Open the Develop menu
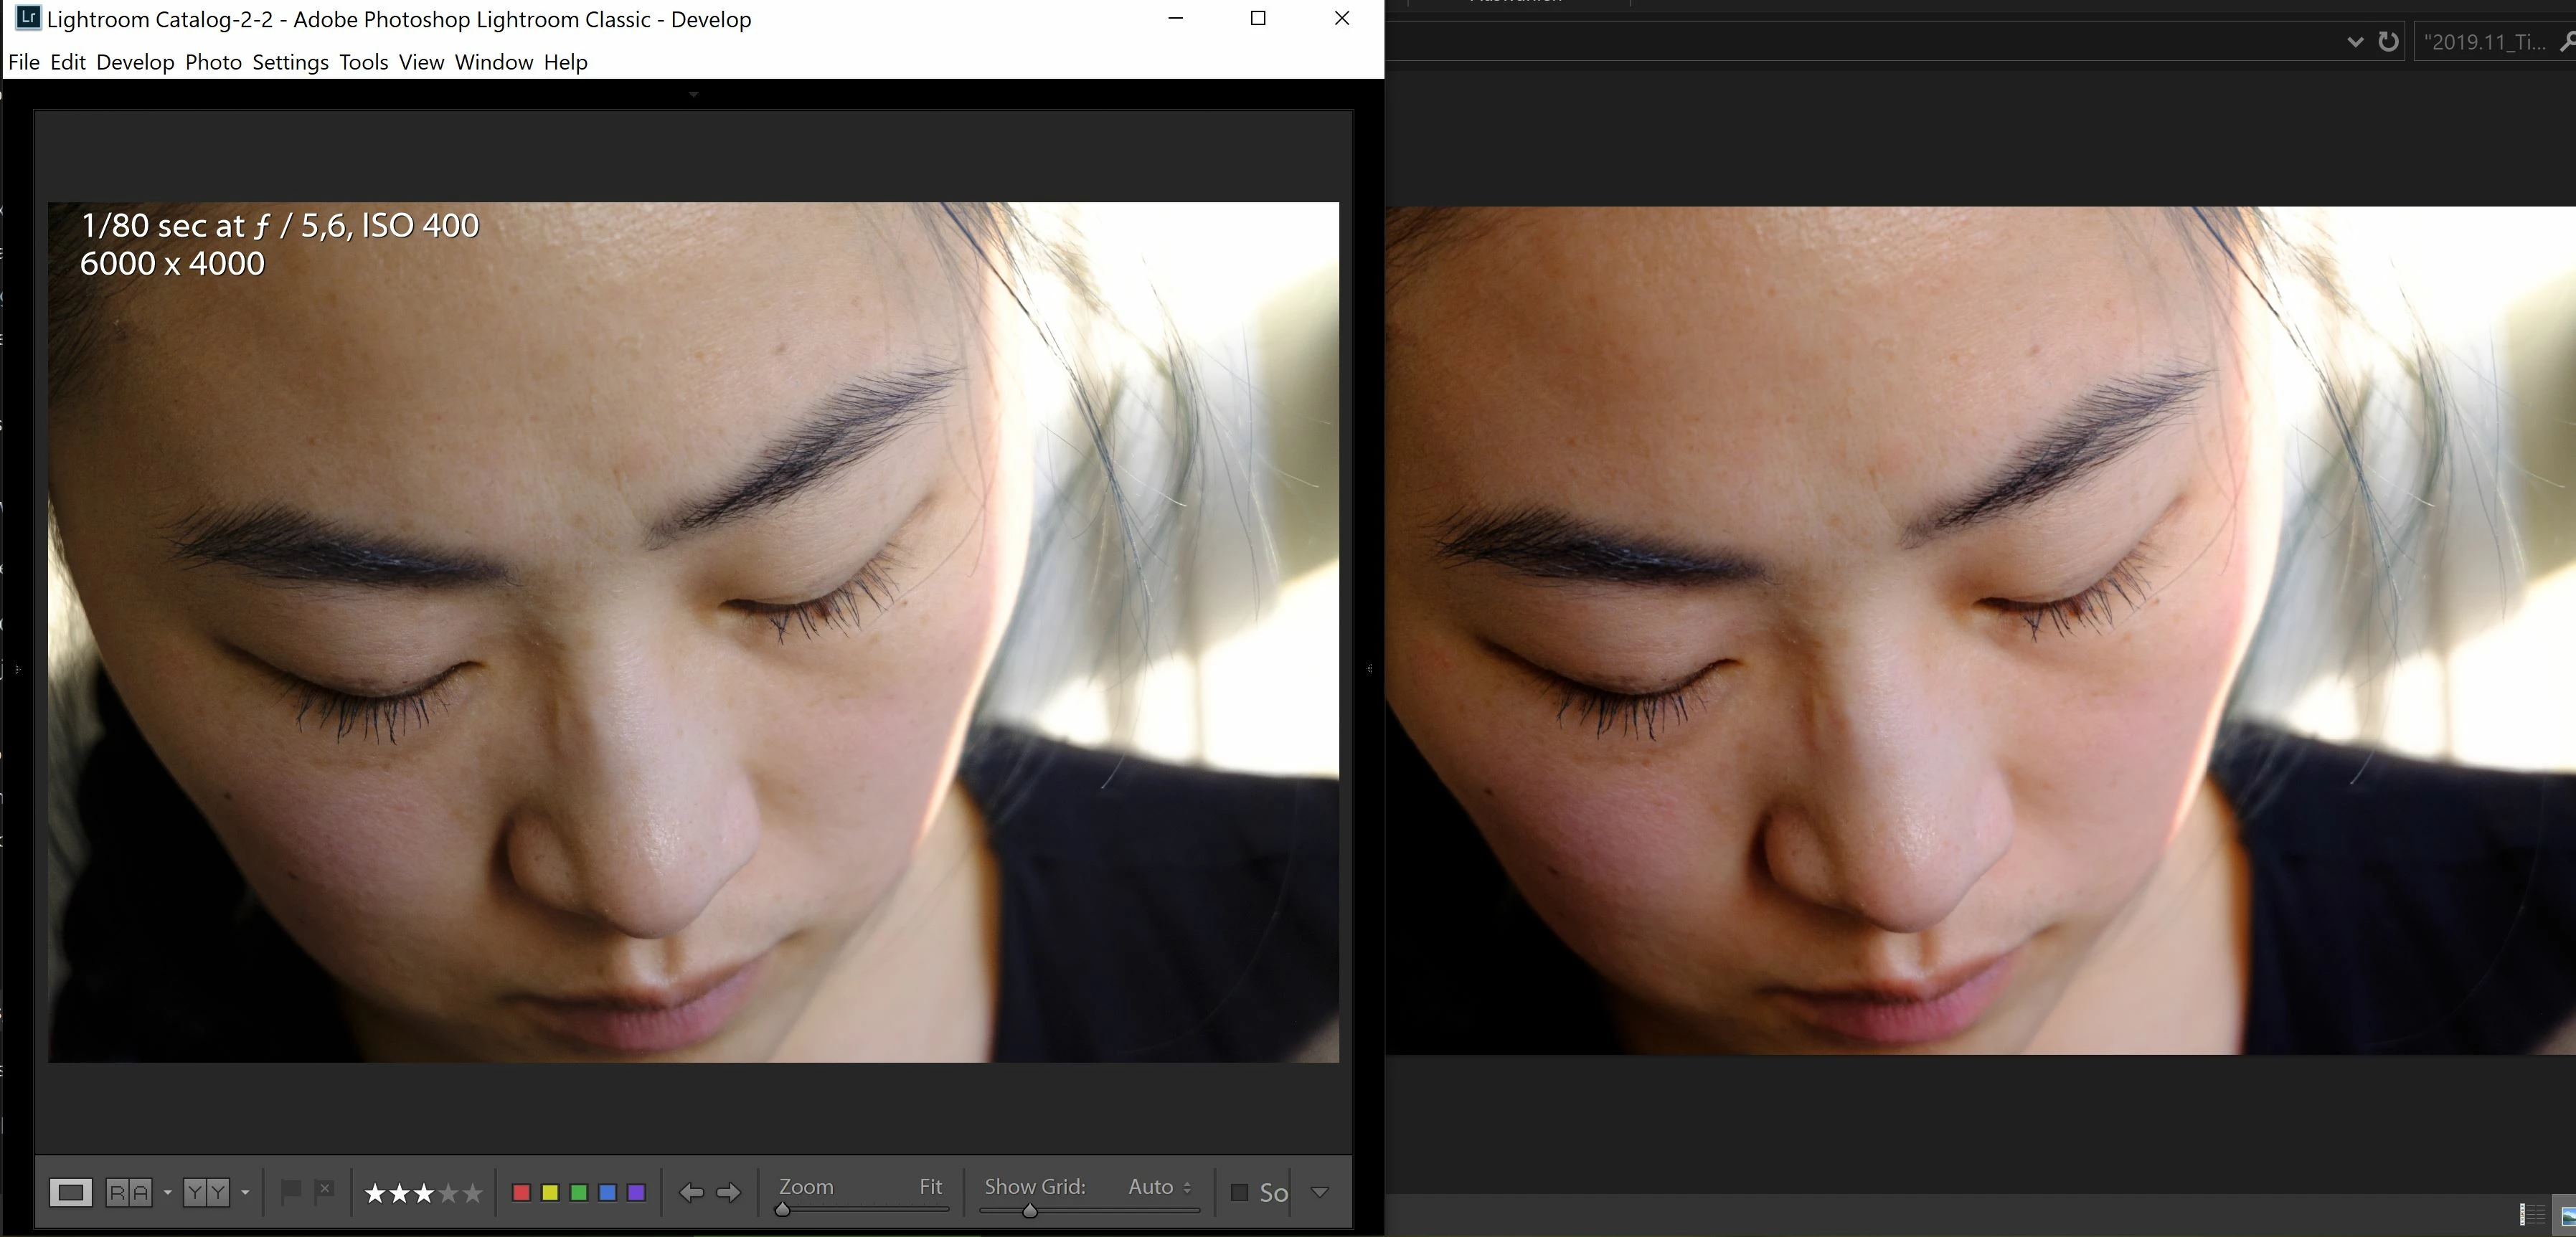 [x=135, y=62]
